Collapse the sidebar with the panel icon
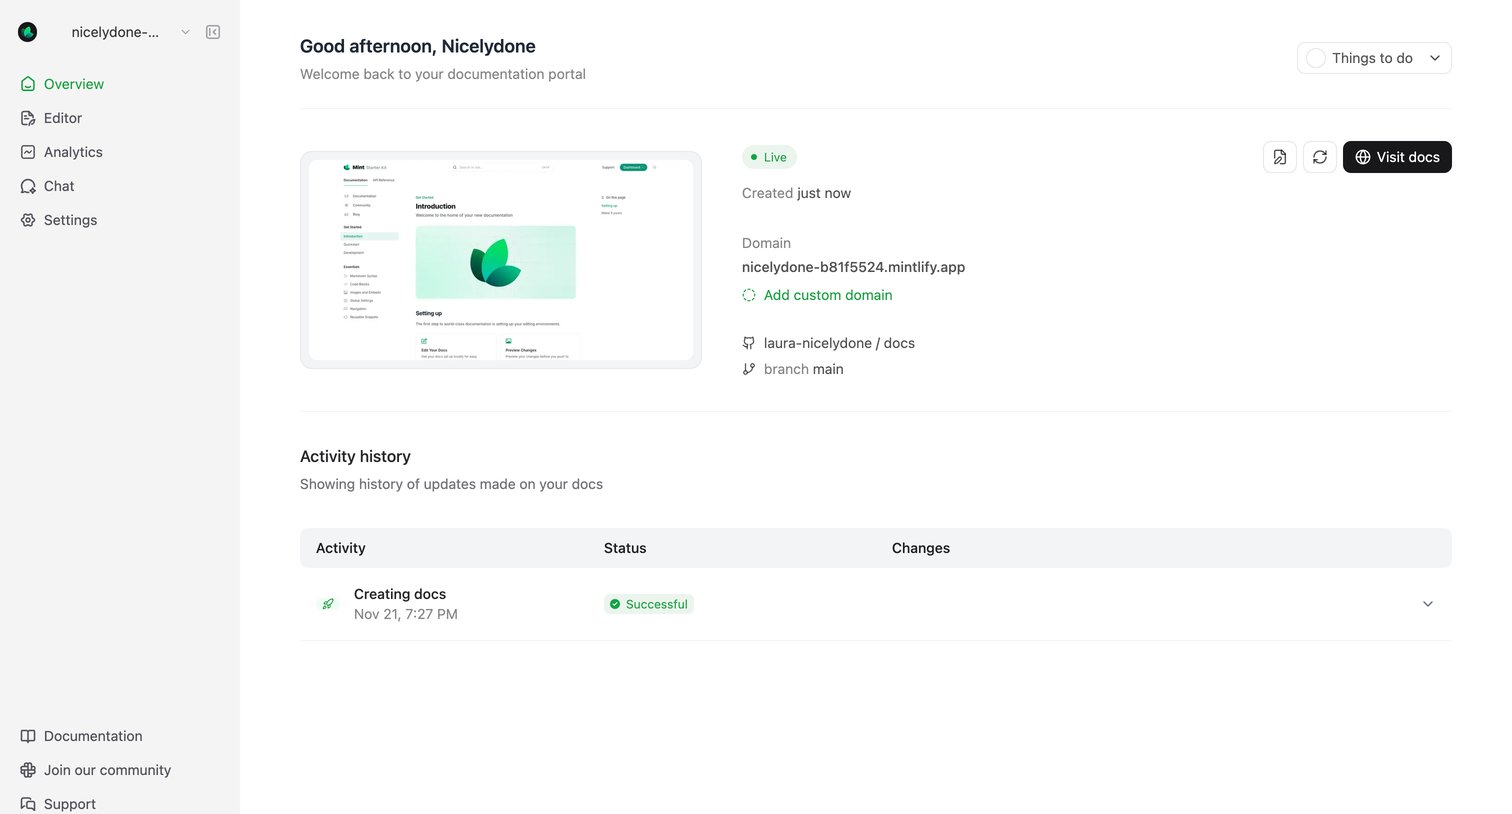 click(x=213, y=32)
